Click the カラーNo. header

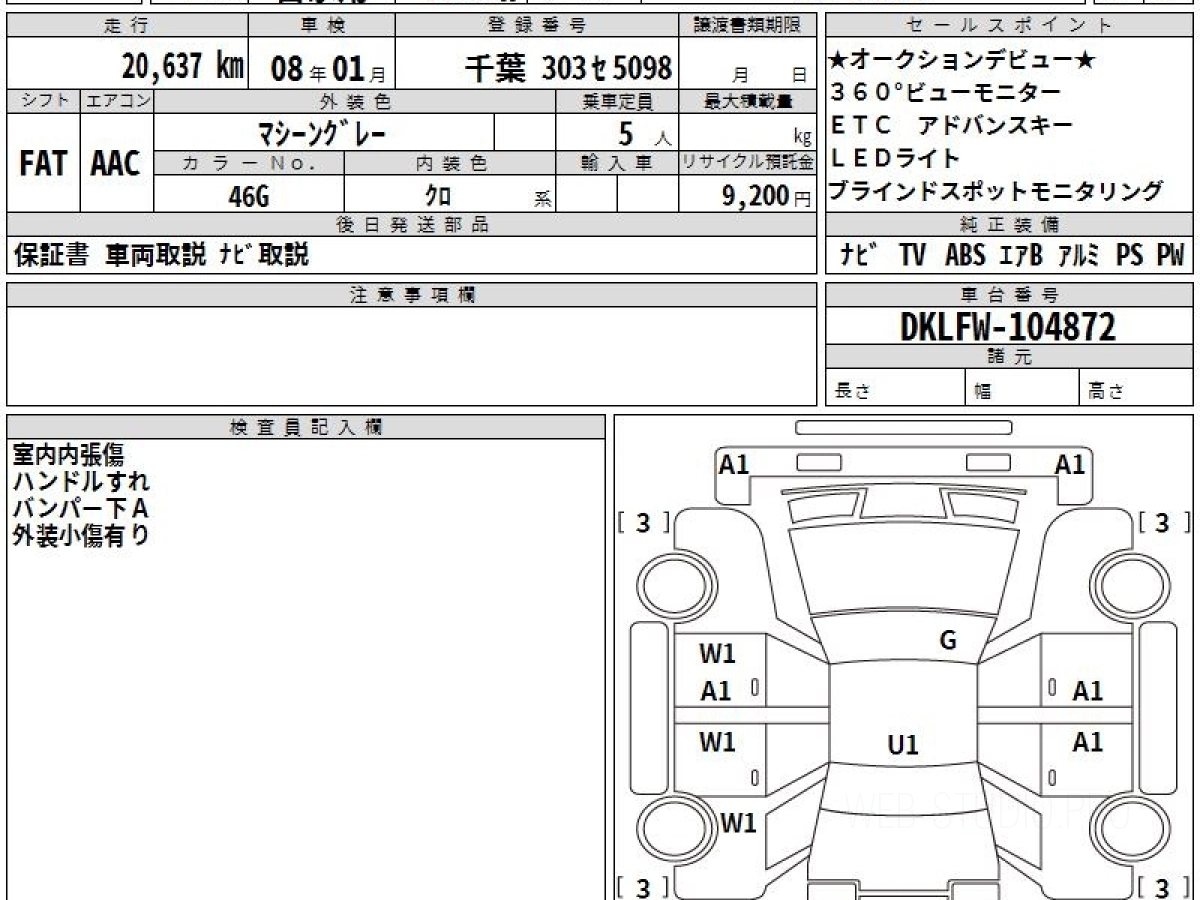[x=249, y=162]
